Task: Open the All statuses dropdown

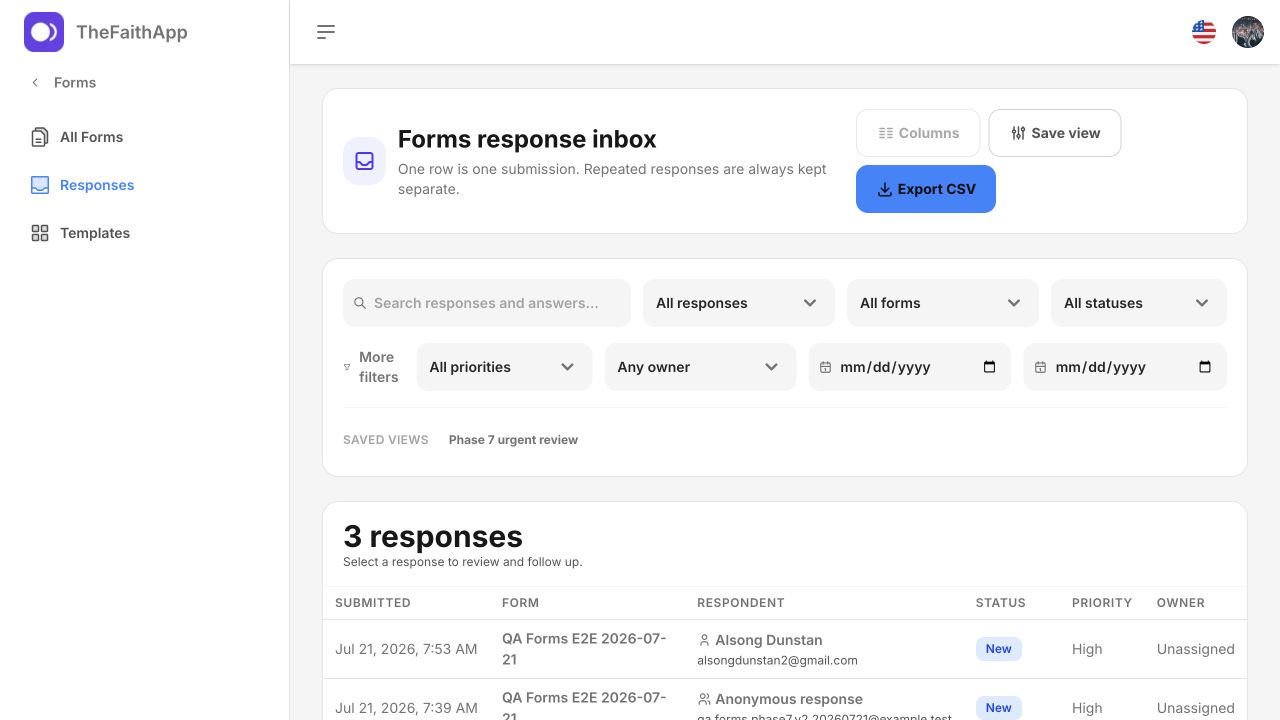Action: 1139,303
